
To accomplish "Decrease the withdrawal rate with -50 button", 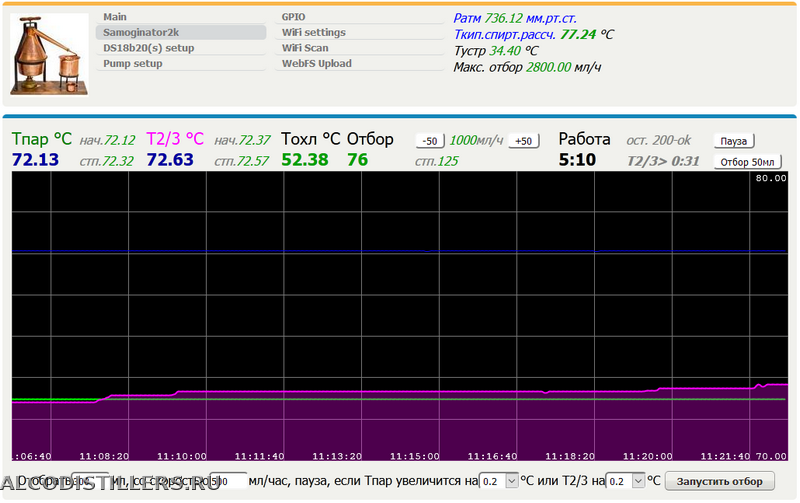I will coord(430,141).
